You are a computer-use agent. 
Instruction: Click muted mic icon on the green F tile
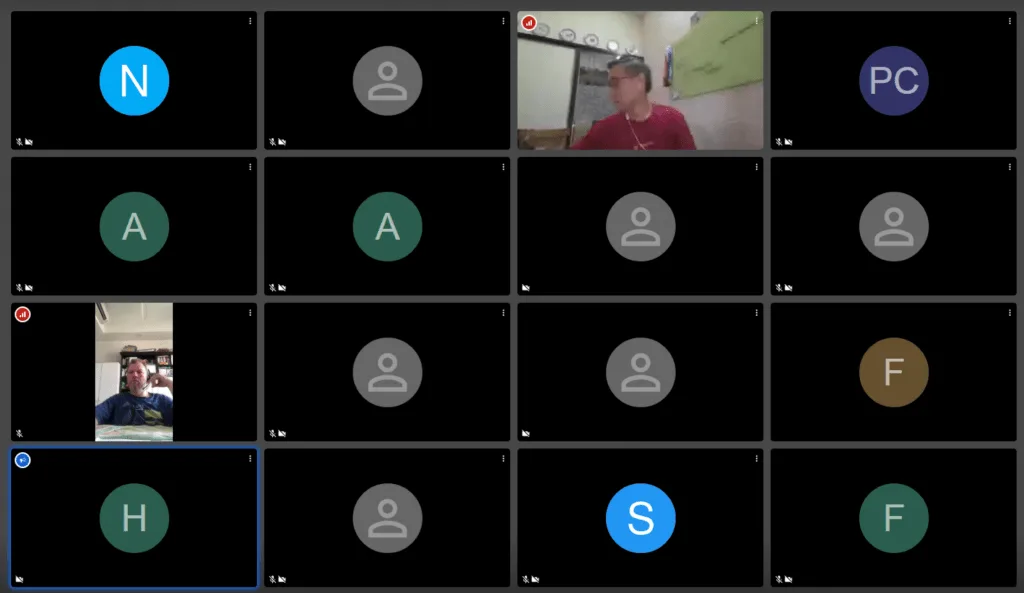[778, 579]
